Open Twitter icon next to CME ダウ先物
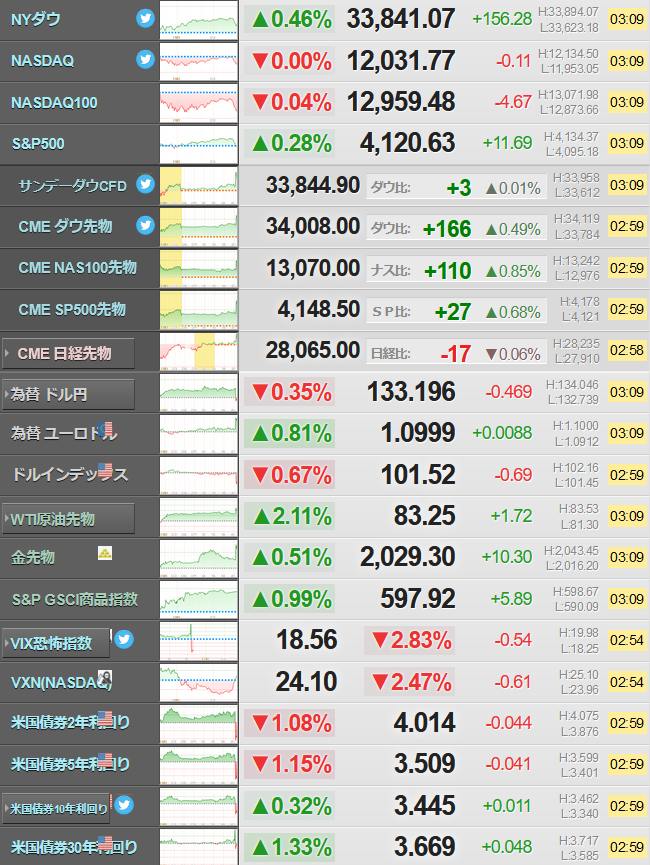 tap(145, 225)
